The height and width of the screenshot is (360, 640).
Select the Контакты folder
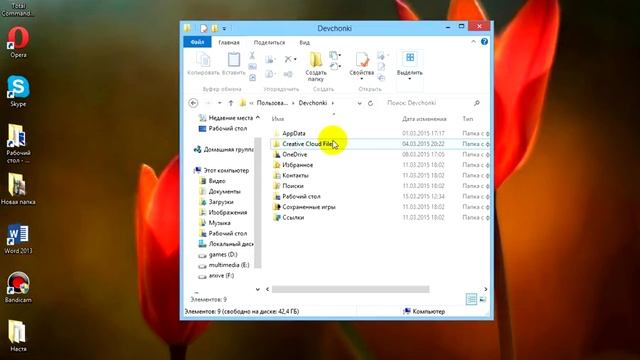[295, 176]
